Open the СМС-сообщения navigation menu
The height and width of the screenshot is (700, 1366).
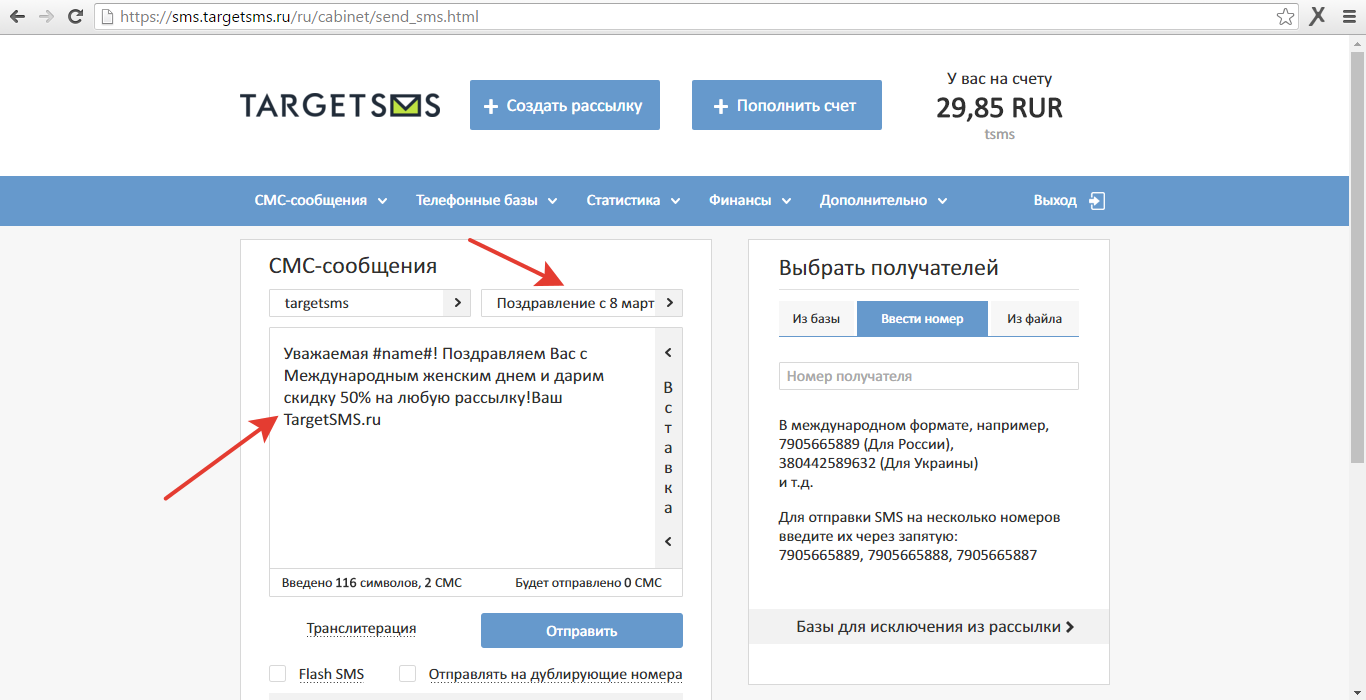tap(321, 200)
